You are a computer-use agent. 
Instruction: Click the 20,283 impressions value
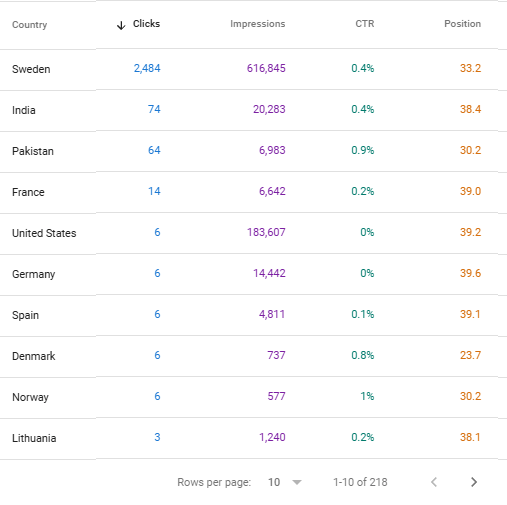coord(269,109)
